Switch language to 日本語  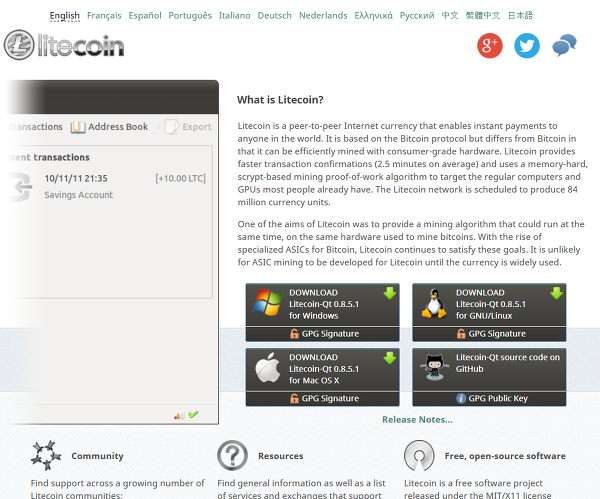tap(520, 16)
